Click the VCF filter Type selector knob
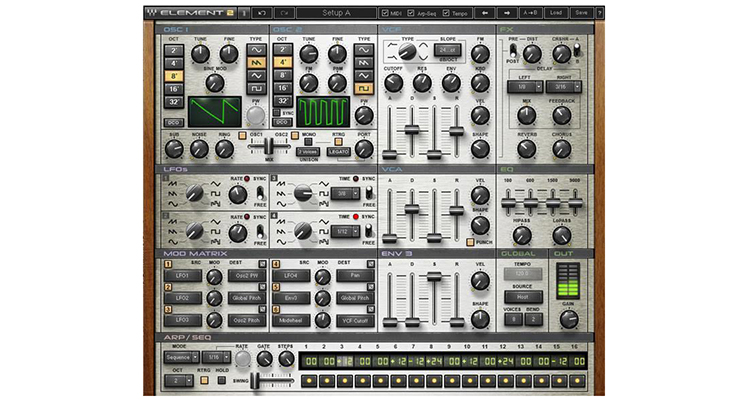Image resolution: width=750 pixels, height=400 pixels. click(407, 51)
